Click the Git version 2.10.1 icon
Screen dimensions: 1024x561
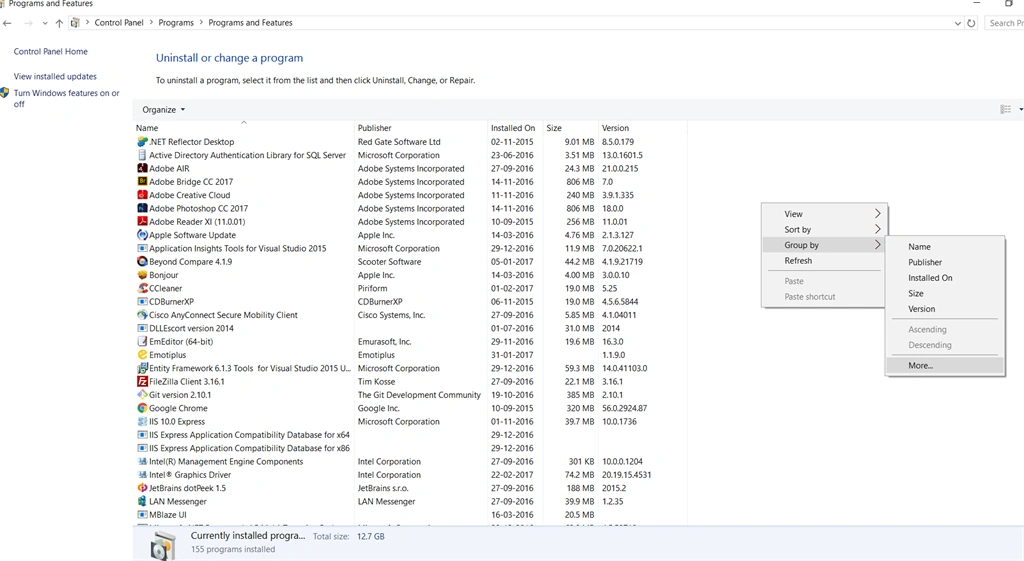pos(142,394)
